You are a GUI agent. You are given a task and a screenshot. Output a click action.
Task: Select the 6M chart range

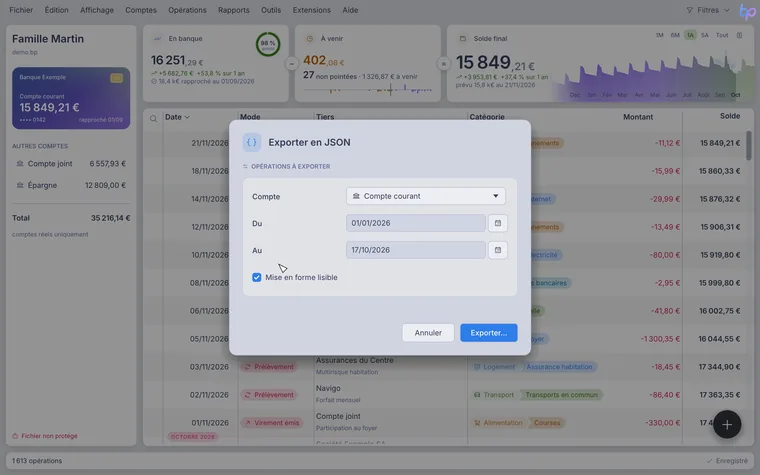(x=675, y=35)
